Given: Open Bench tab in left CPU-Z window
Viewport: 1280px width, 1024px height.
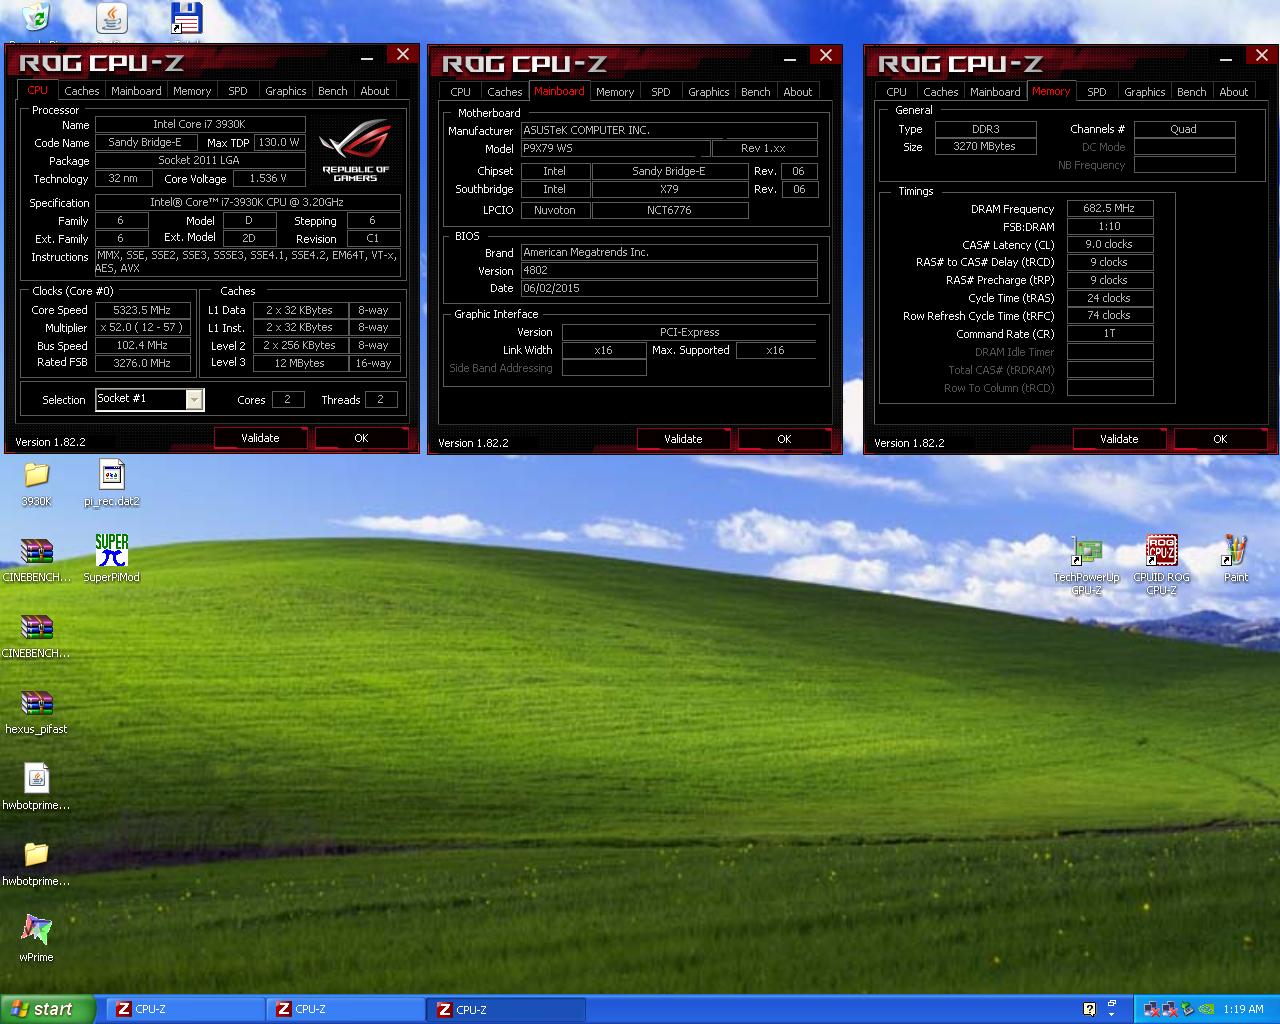Looking at the screenshot, I should coord(333,90).
